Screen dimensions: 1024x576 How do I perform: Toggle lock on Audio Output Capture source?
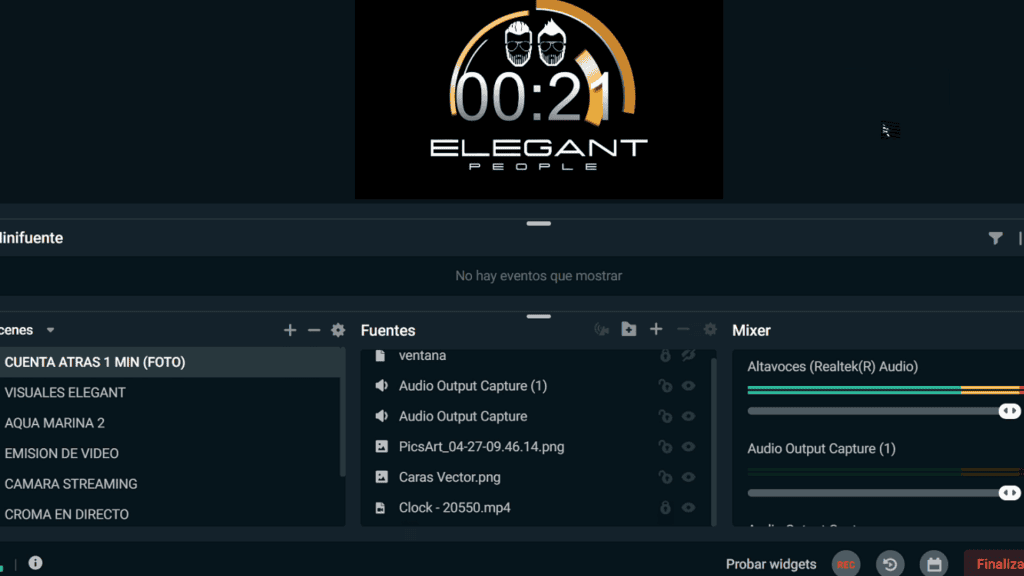(665, 416)
